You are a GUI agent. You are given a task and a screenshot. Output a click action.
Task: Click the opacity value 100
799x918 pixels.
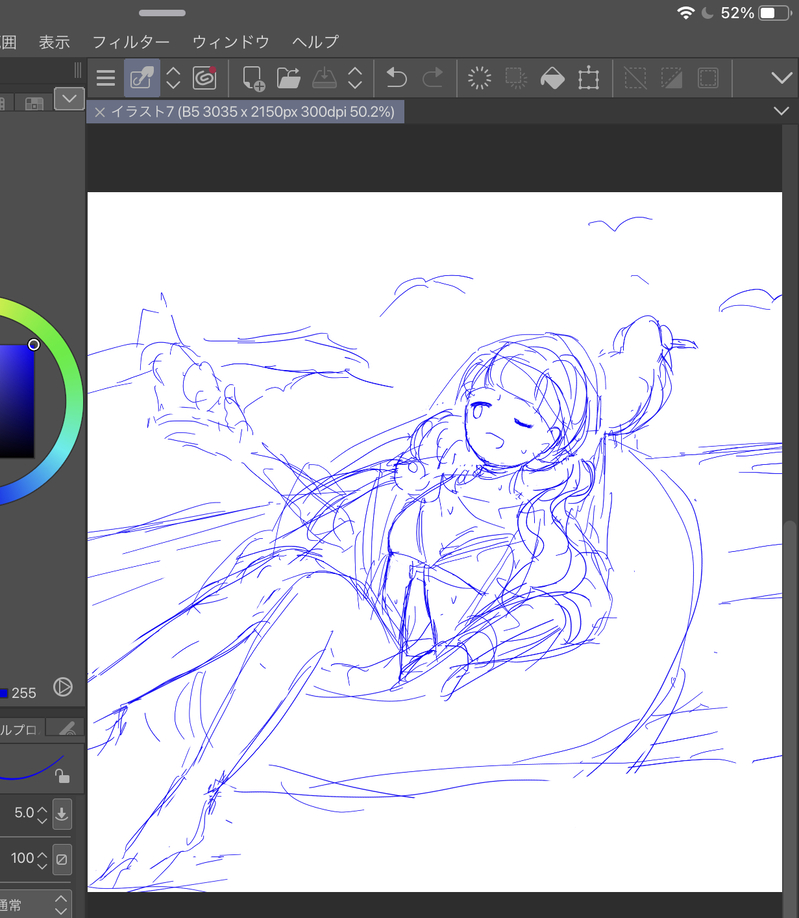click(22, 858)
